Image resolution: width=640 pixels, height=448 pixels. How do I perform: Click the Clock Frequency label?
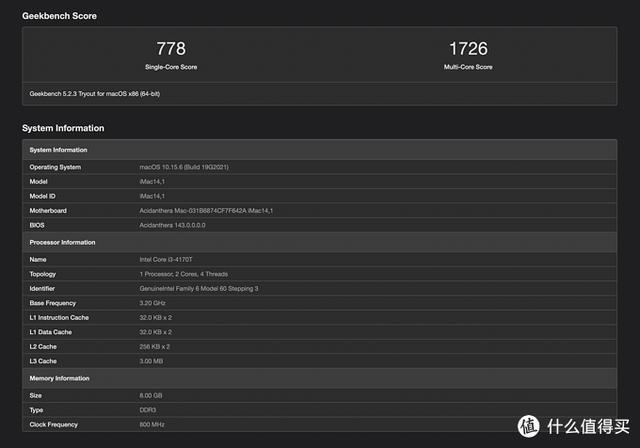(x=53, y=425)
